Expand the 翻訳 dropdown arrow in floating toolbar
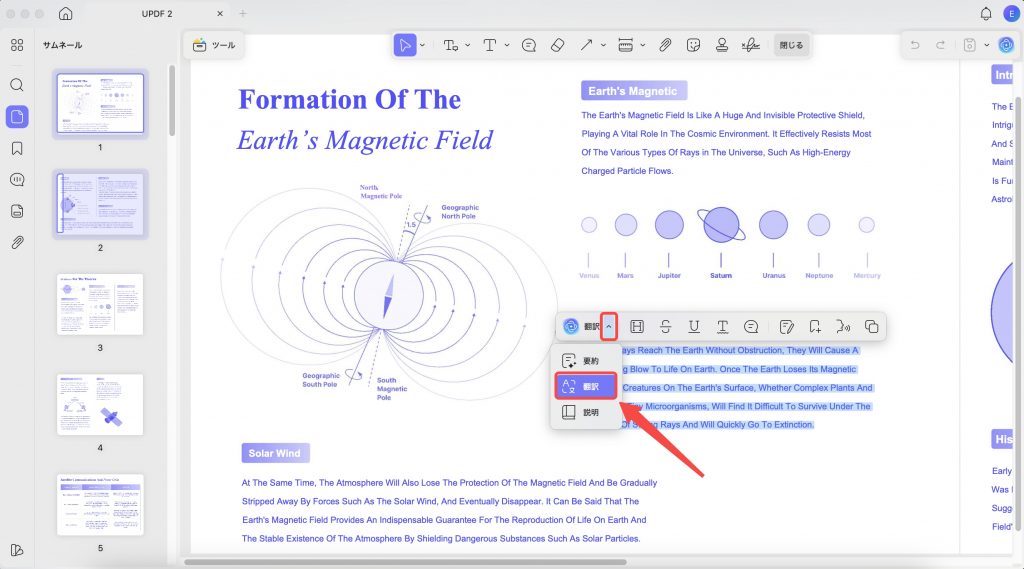The height and width of the screenshot is (569, 1024). tap(609, 326)
